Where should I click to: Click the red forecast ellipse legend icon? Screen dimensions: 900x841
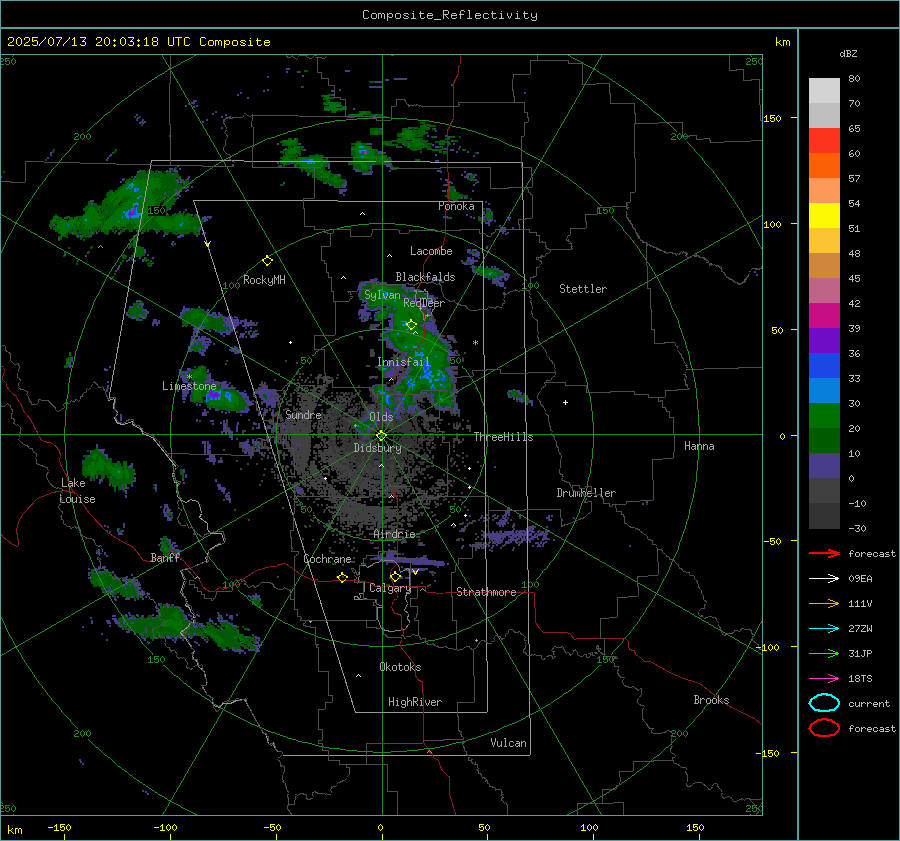click(824, 728)
